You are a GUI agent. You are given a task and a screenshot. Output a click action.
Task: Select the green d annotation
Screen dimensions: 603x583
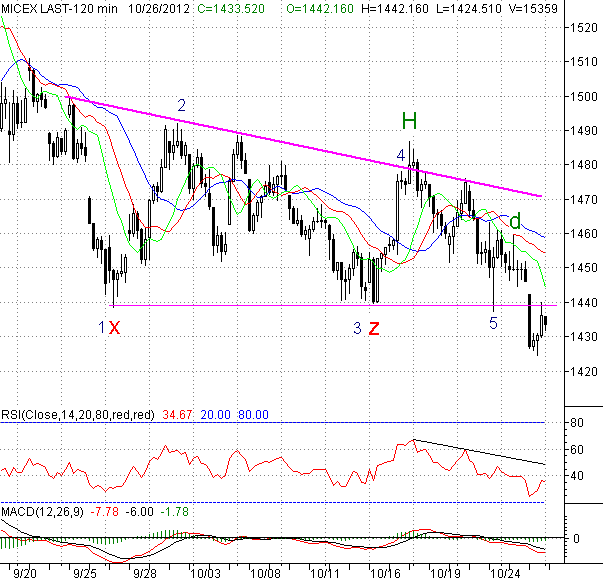pyautogui.click(x=515, y=221)
